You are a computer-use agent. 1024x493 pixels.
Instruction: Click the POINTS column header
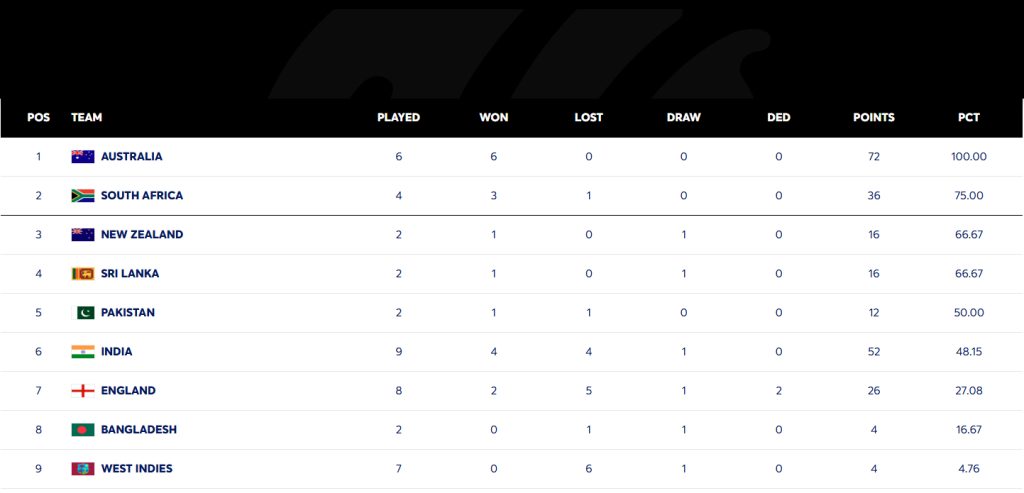coord(874,118)
